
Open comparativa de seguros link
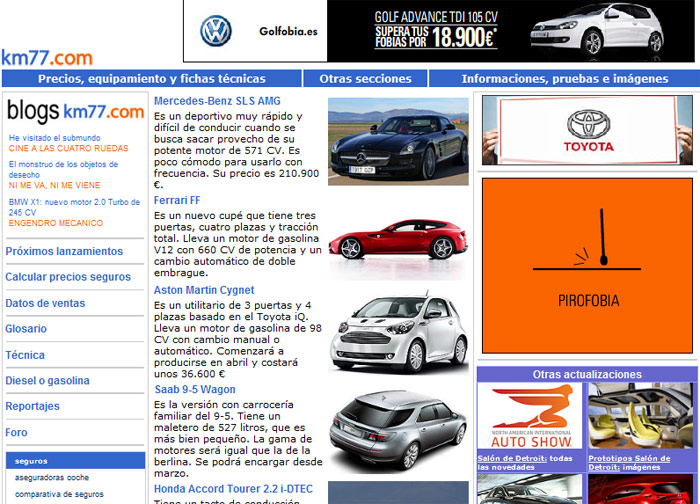click(x=59, y=494)
